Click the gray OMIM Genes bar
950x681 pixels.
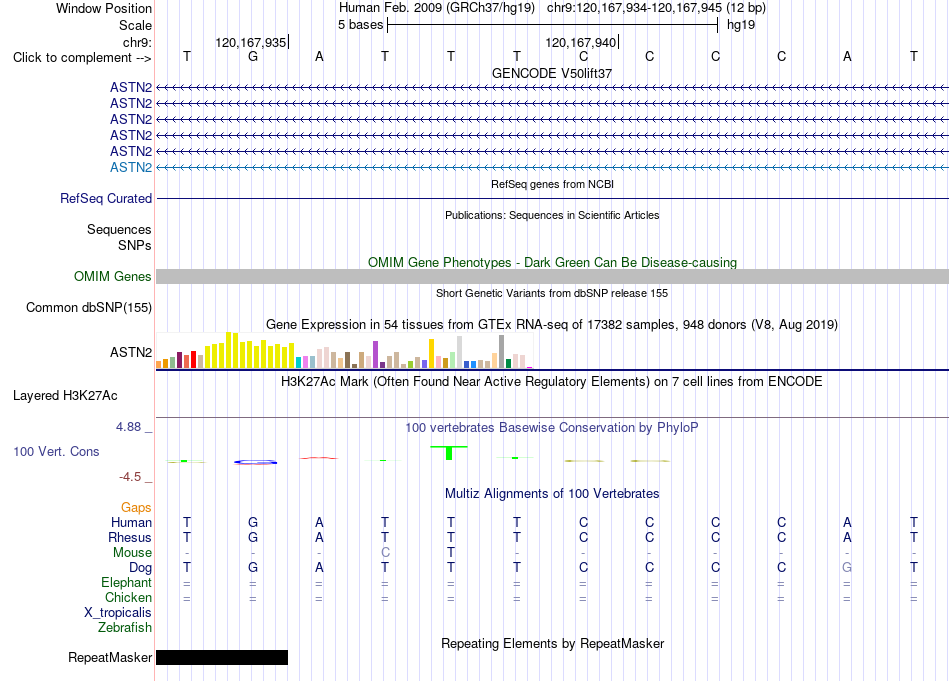[x=552, y=276]
